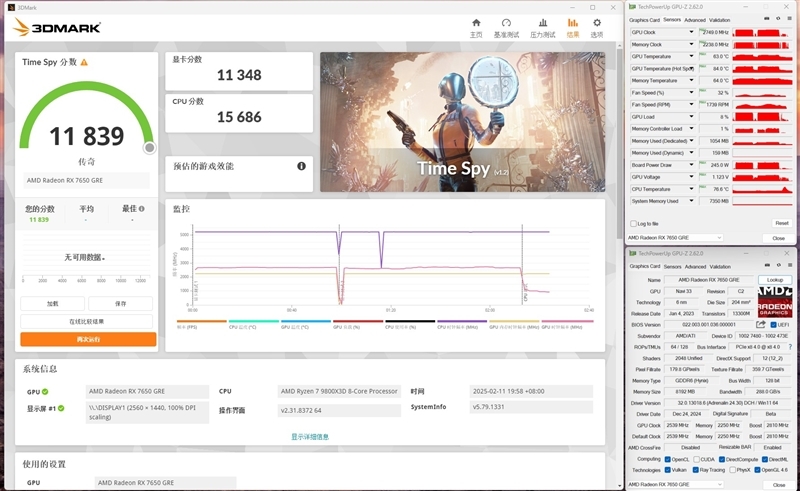The image size is (800, 491).
Task: Open the Board Power Draw sensor dropdown
Action: click(x=692, y=165)
